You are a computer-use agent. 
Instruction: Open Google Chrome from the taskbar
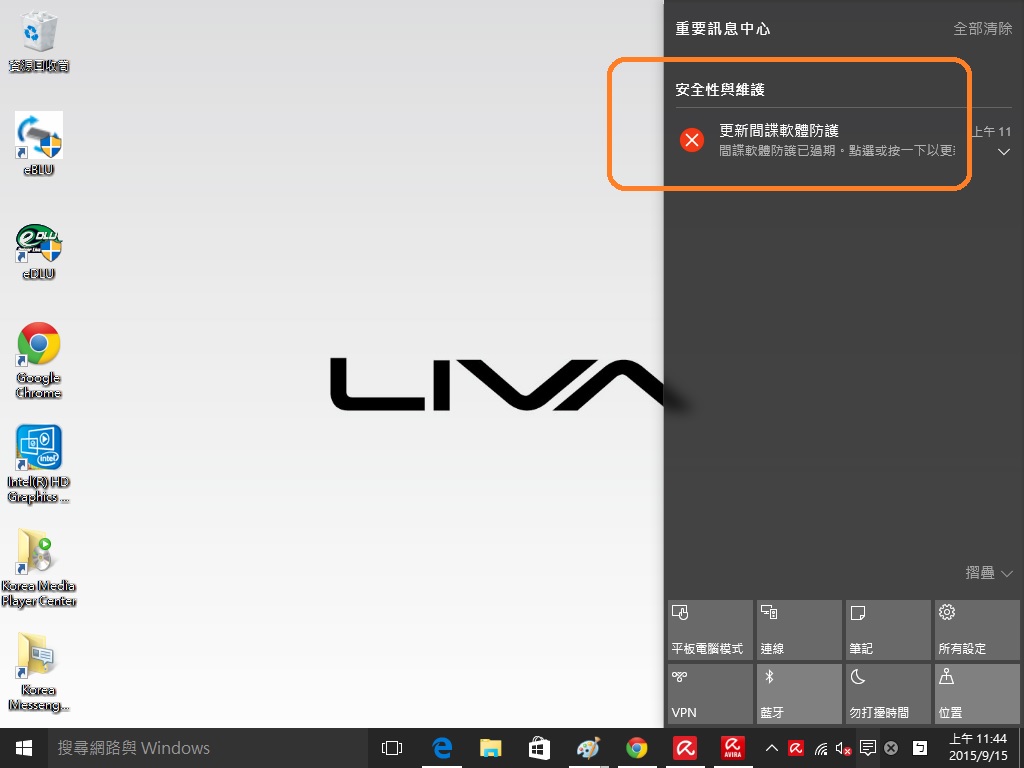pos(637,748)
